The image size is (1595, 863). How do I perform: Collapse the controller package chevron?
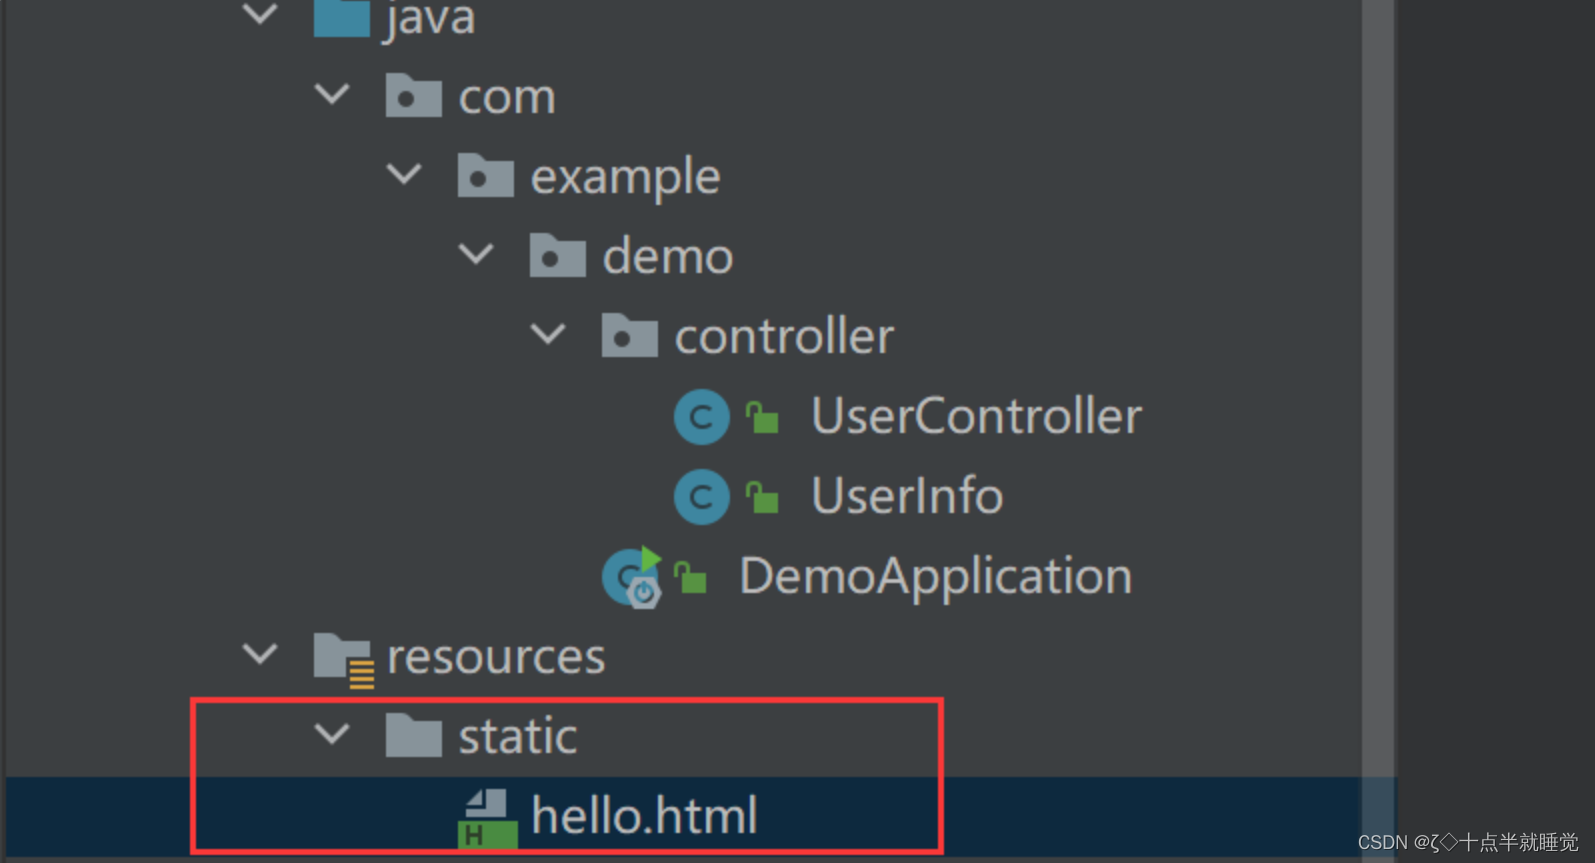point(548,334)
